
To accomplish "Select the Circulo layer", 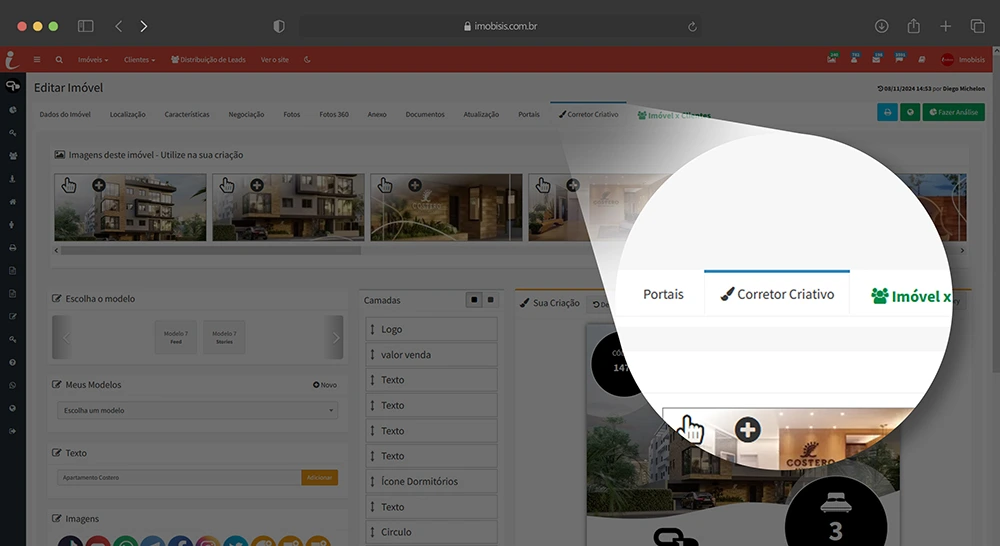I will 431,532.
